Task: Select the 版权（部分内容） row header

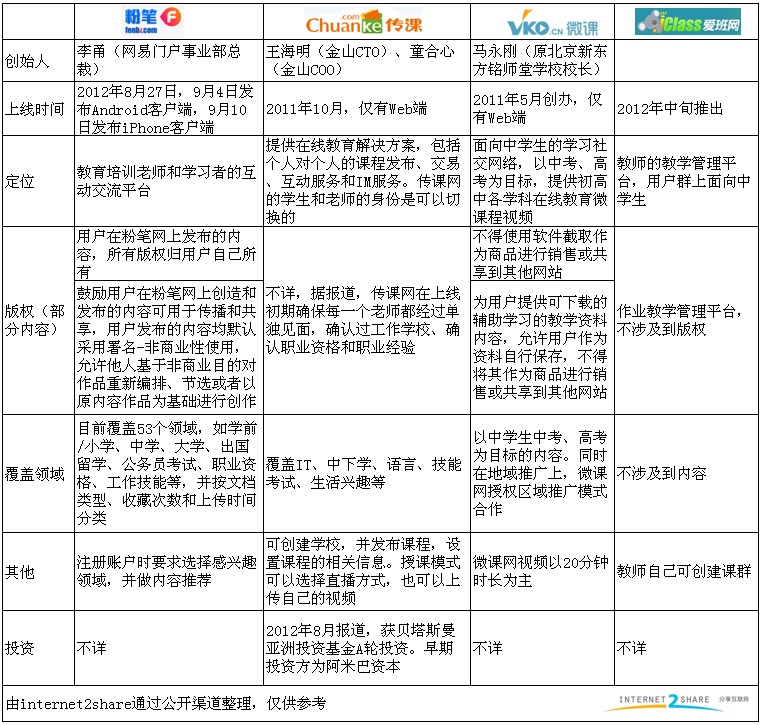Action: [x=38, y=320]
